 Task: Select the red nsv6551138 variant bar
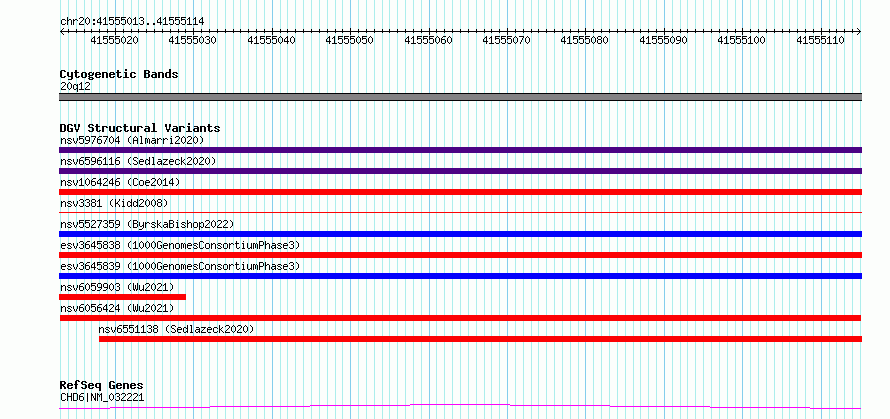tap(480, 339)
